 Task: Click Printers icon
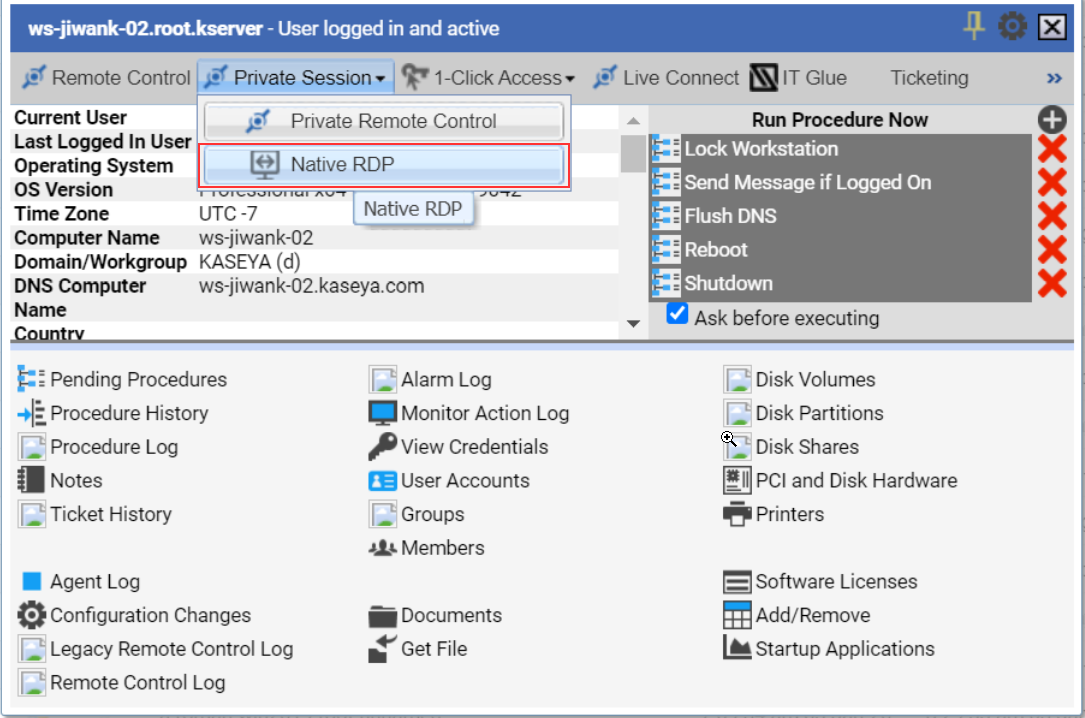pos(737,514)
